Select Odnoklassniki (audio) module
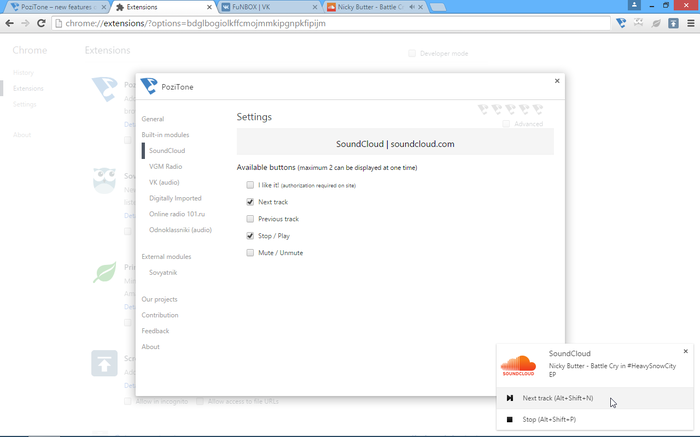Image resolution: width=700 pixels, height=437 pixels. pos(180,230)
